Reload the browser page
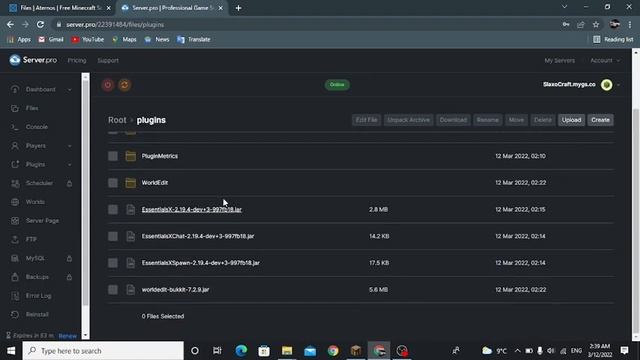 click(x=40, y=24)
